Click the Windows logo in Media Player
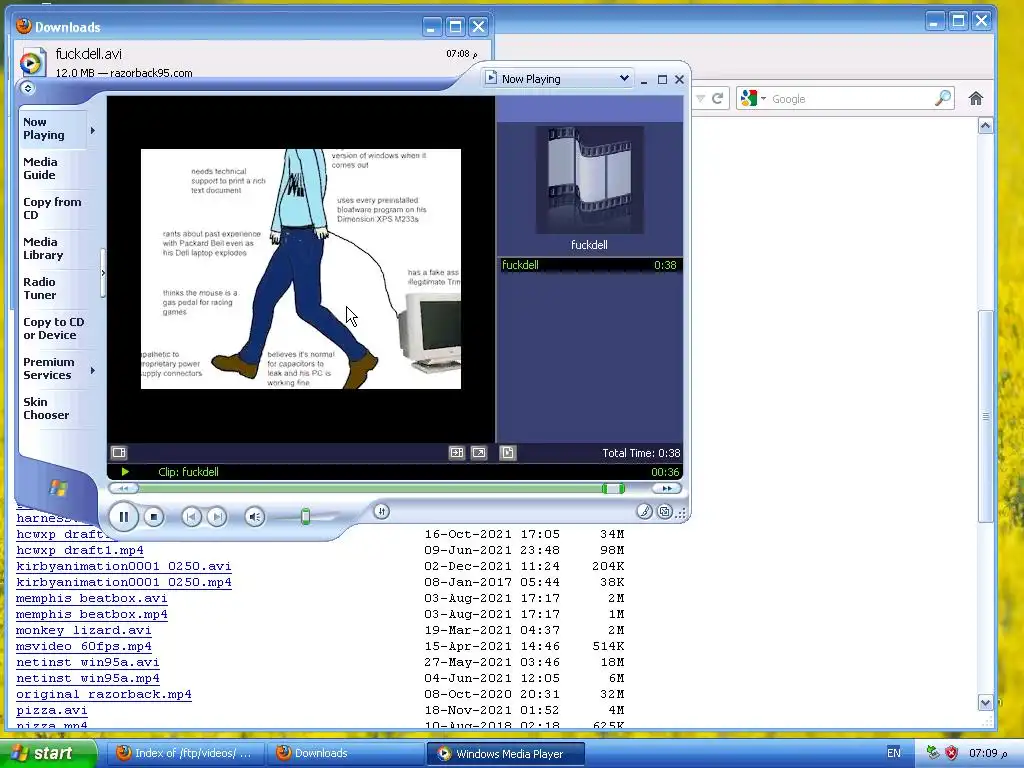Image resolution: width=1024 pixels, height=768 pixels. [58, 487]
